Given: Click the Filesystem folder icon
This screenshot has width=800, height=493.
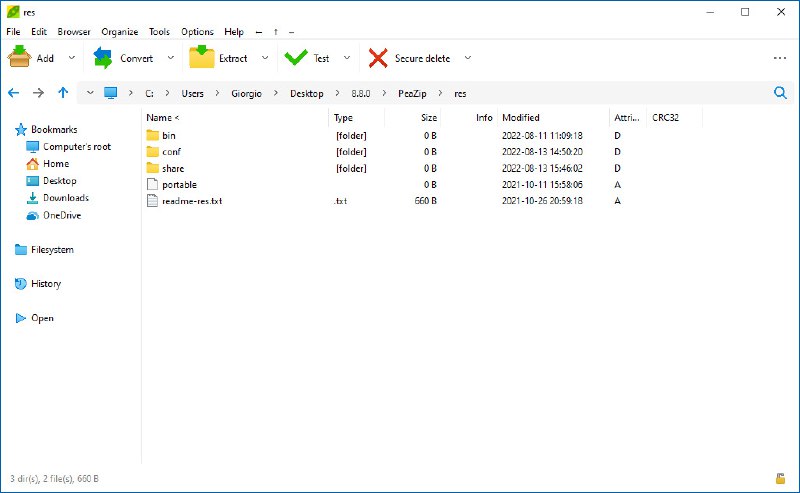Looking at the screenshot, I should [20, 250].
